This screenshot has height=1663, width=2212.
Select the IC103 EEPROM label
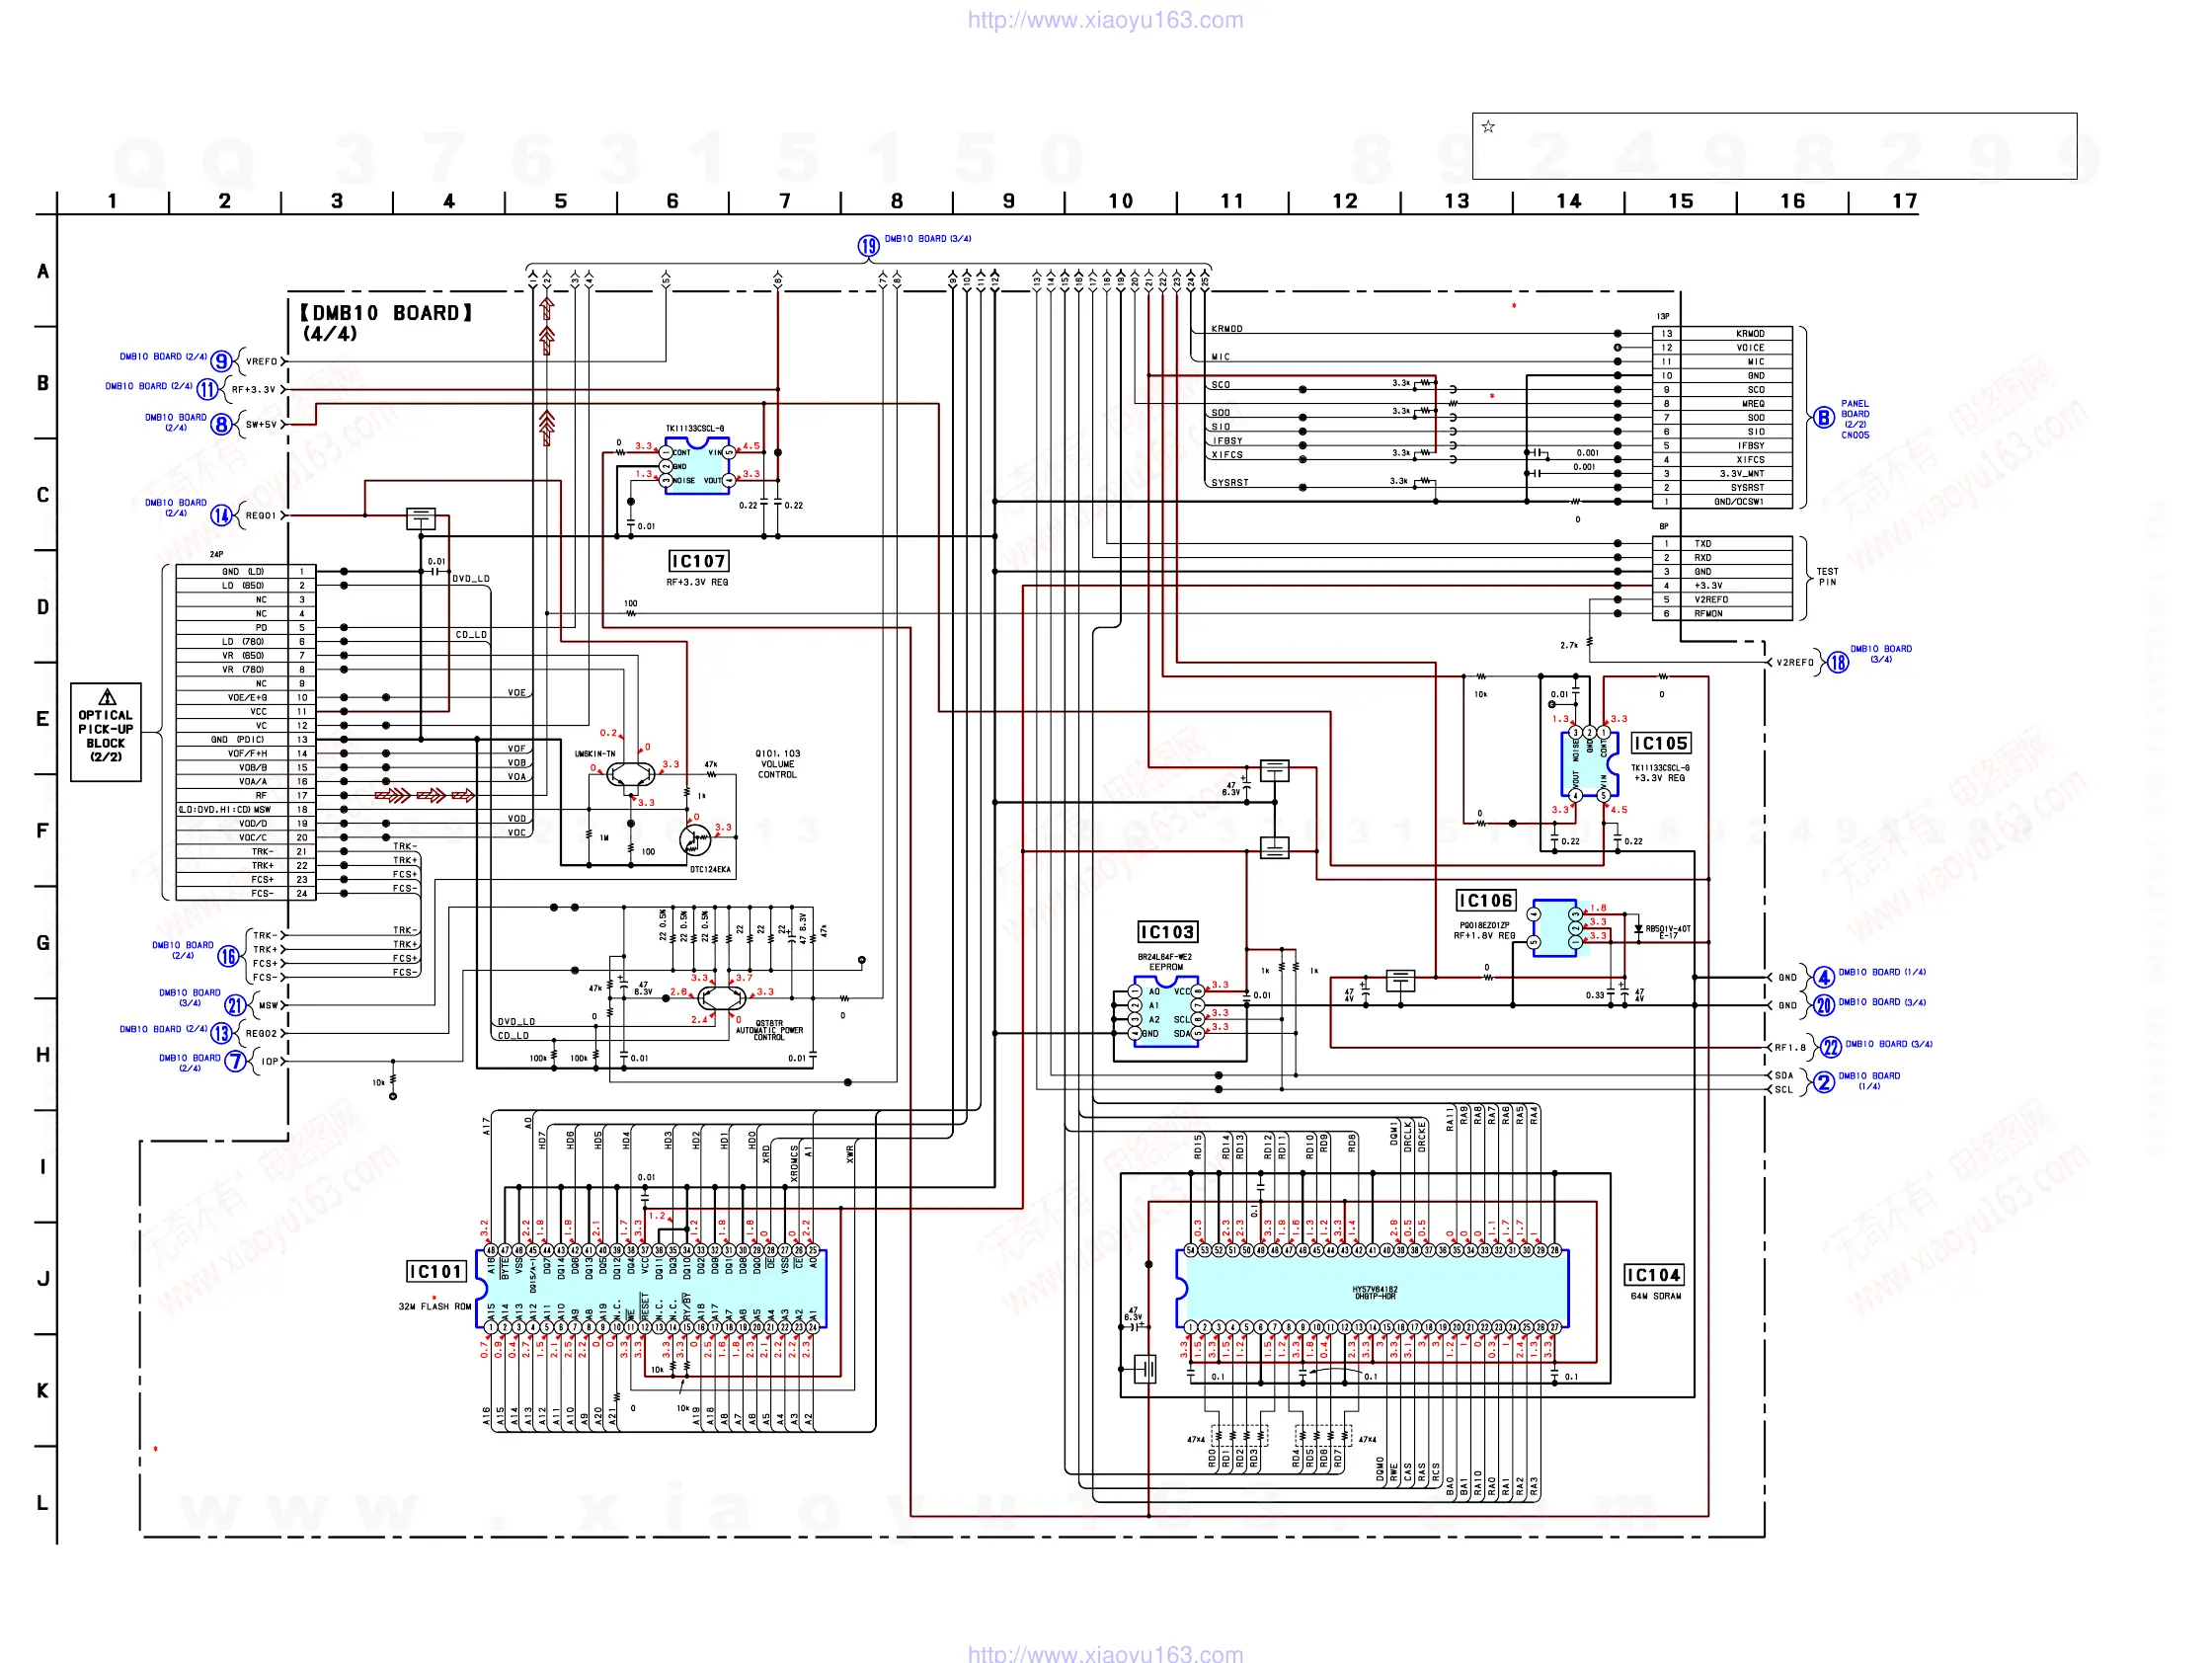[x=1167, y=932]
